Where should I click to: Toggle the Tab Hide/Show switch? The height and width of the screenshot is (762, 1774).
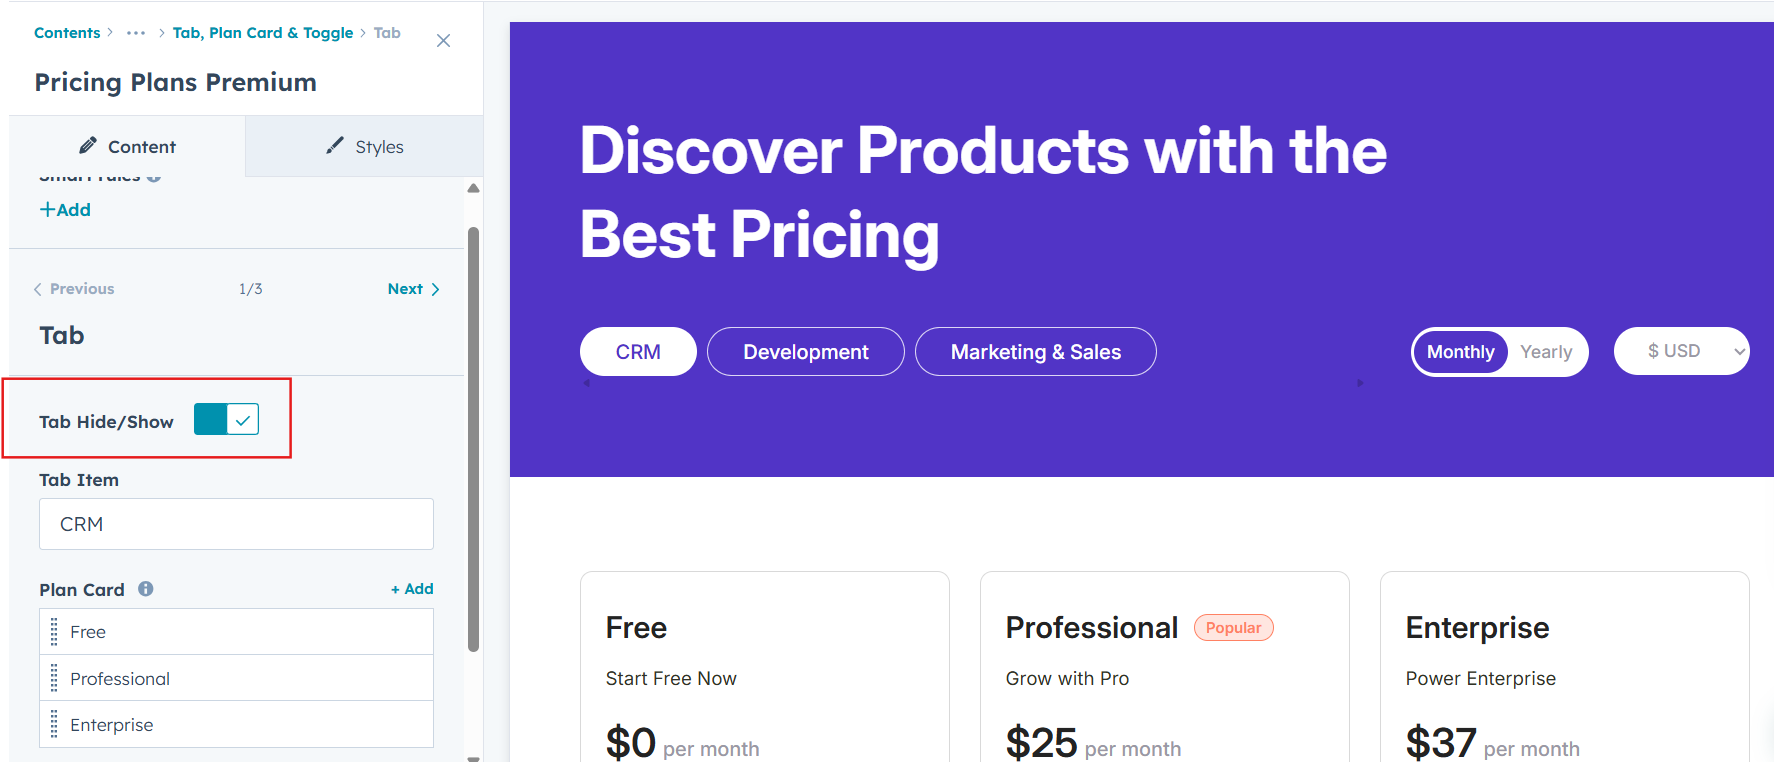[227, 420]
